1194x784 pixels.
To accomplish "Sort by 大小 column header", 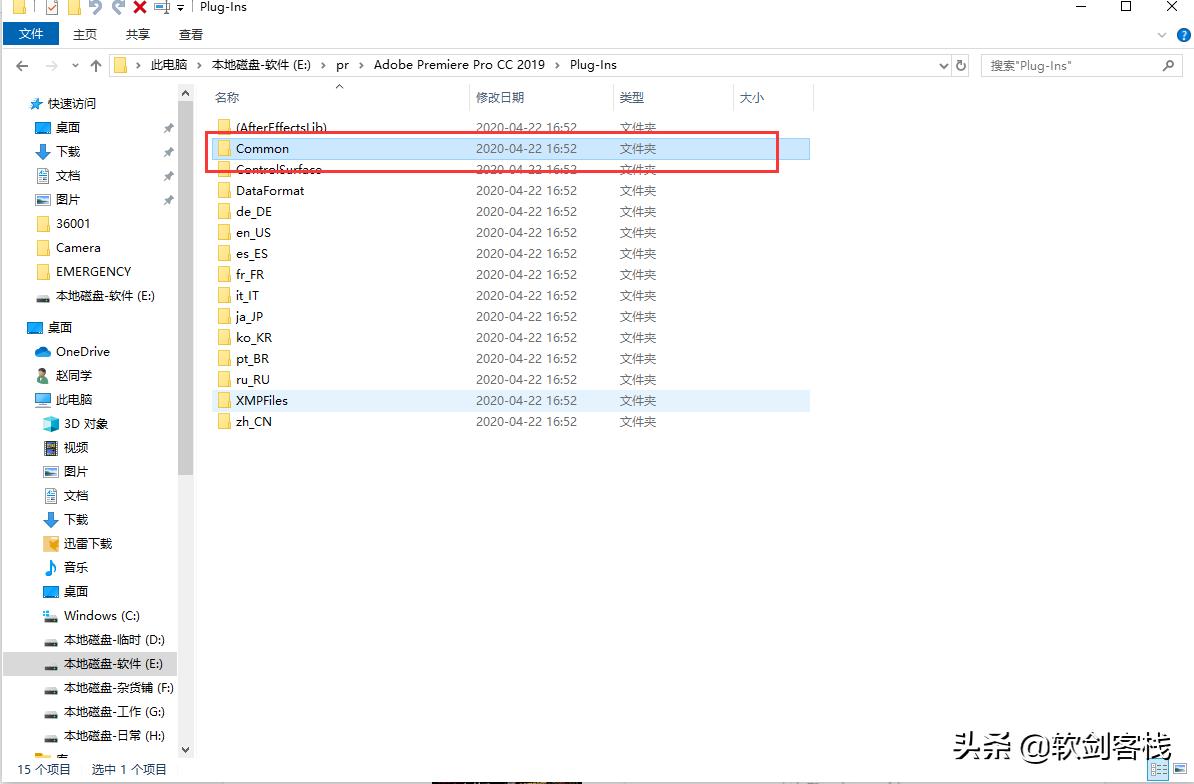I will [x=752, y=97].
